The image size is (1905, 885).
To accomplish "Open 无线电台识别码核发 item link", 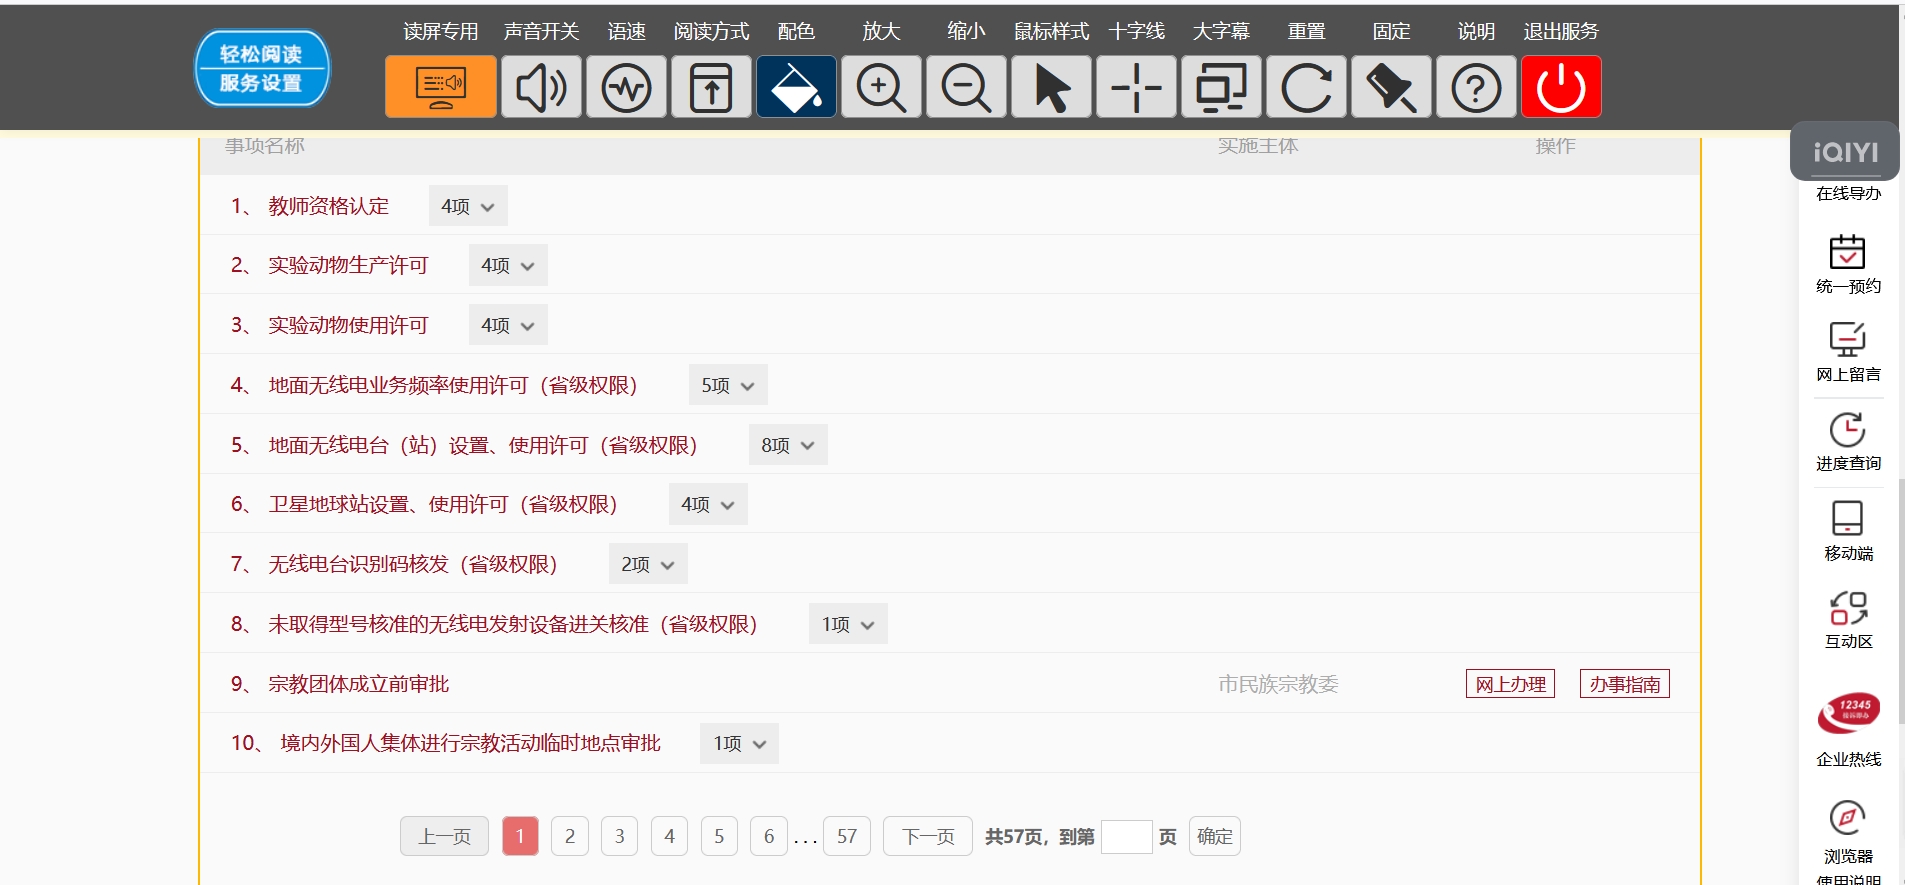I will click(413, 564).
